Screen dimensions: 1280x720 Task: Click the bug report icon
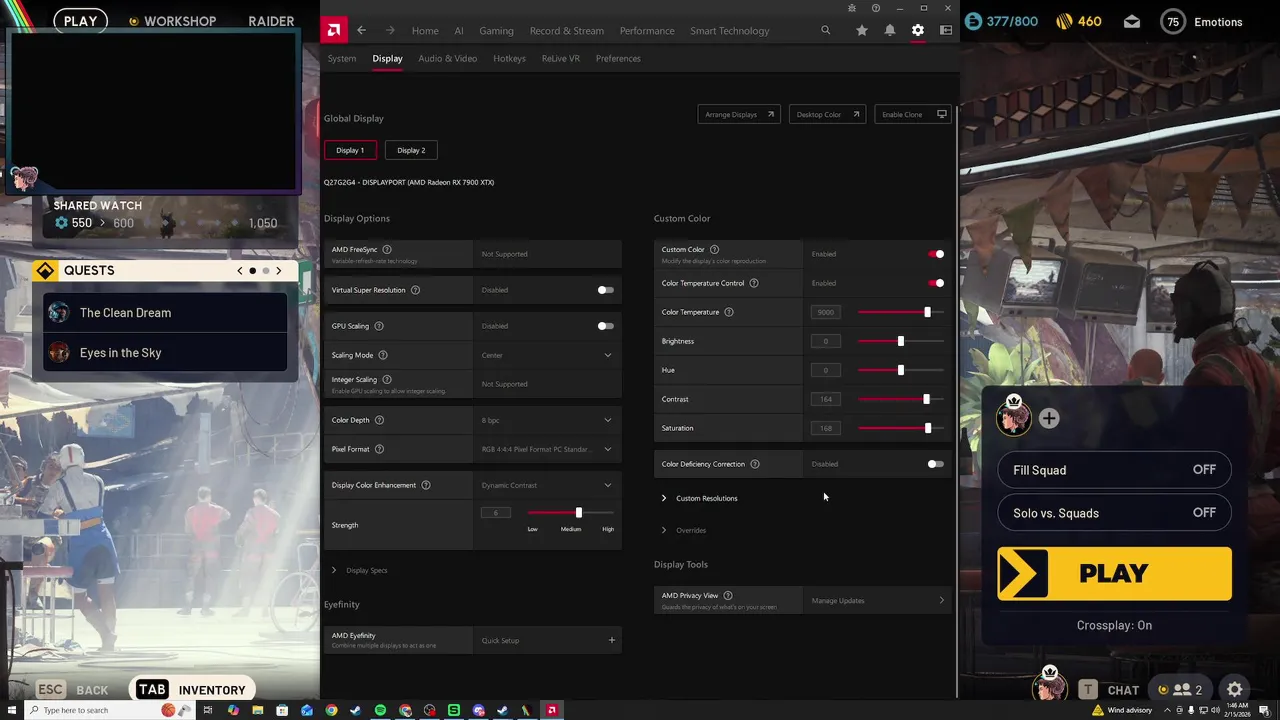tap(851, 8)
